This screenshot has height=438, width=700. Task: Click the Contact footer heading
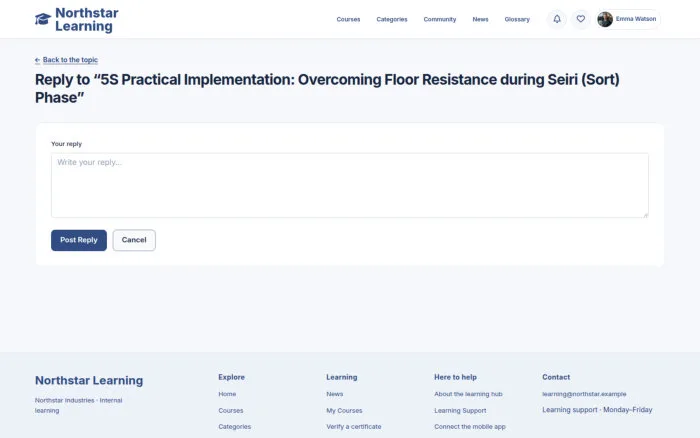point(556,377)
